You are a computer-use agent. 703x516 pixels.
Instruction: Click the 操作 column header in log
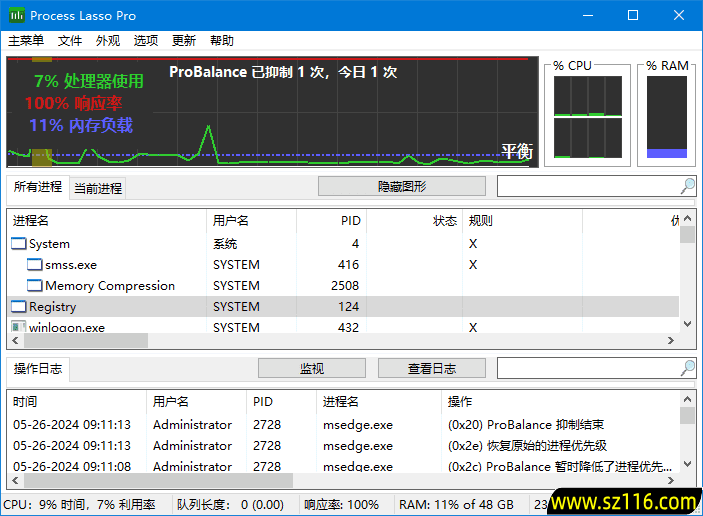point(560,402)
